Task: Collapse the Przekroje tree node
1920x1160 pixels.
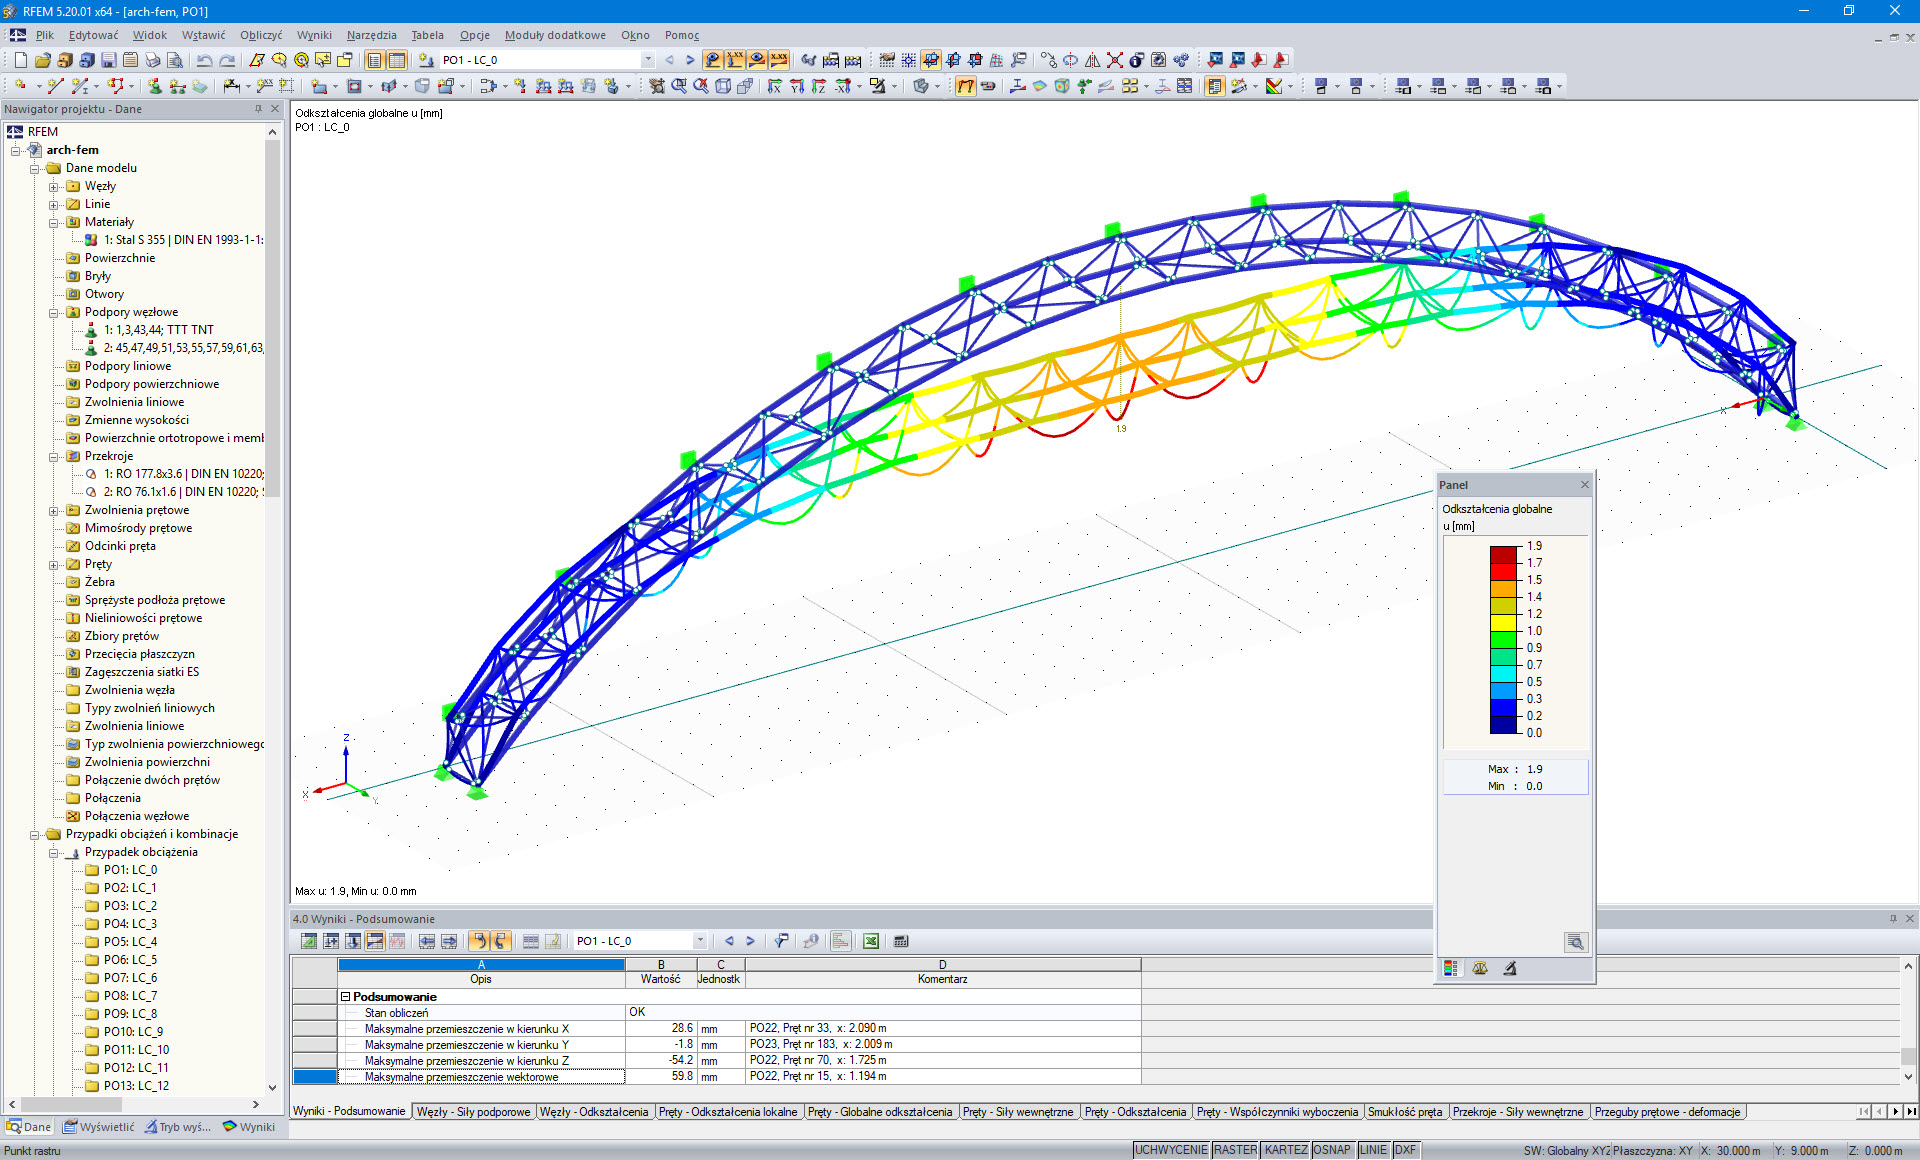Action: pos(54,456)
